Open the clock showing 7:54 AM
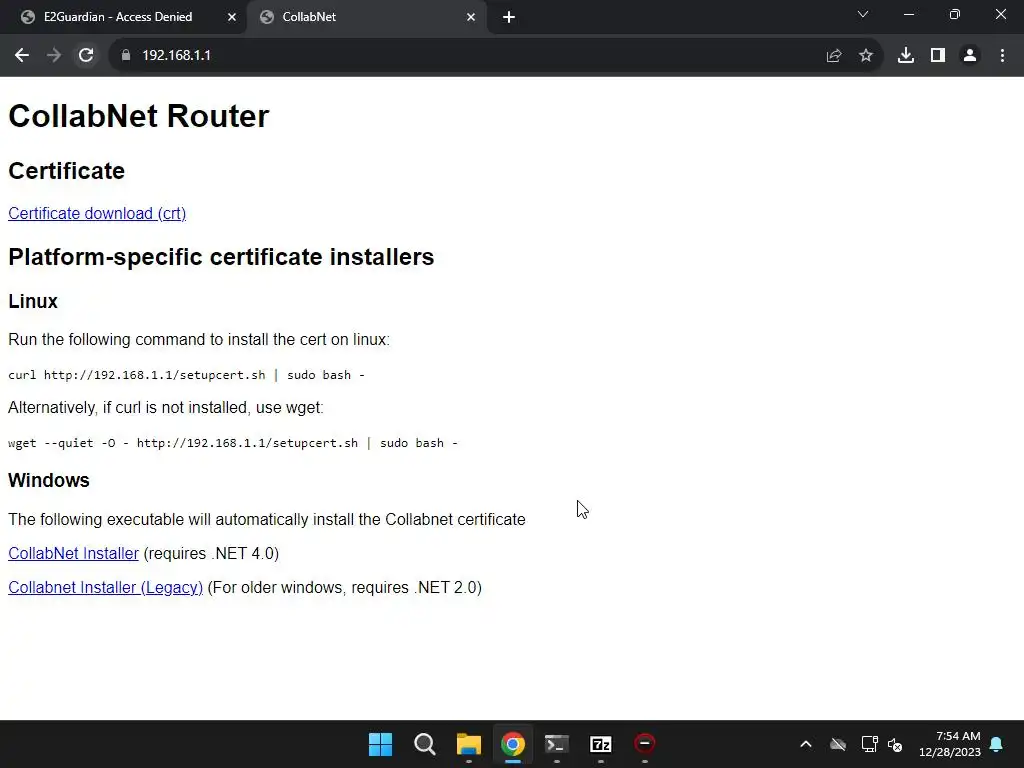This screenshot has height=768, width=1024. (950, 744)
